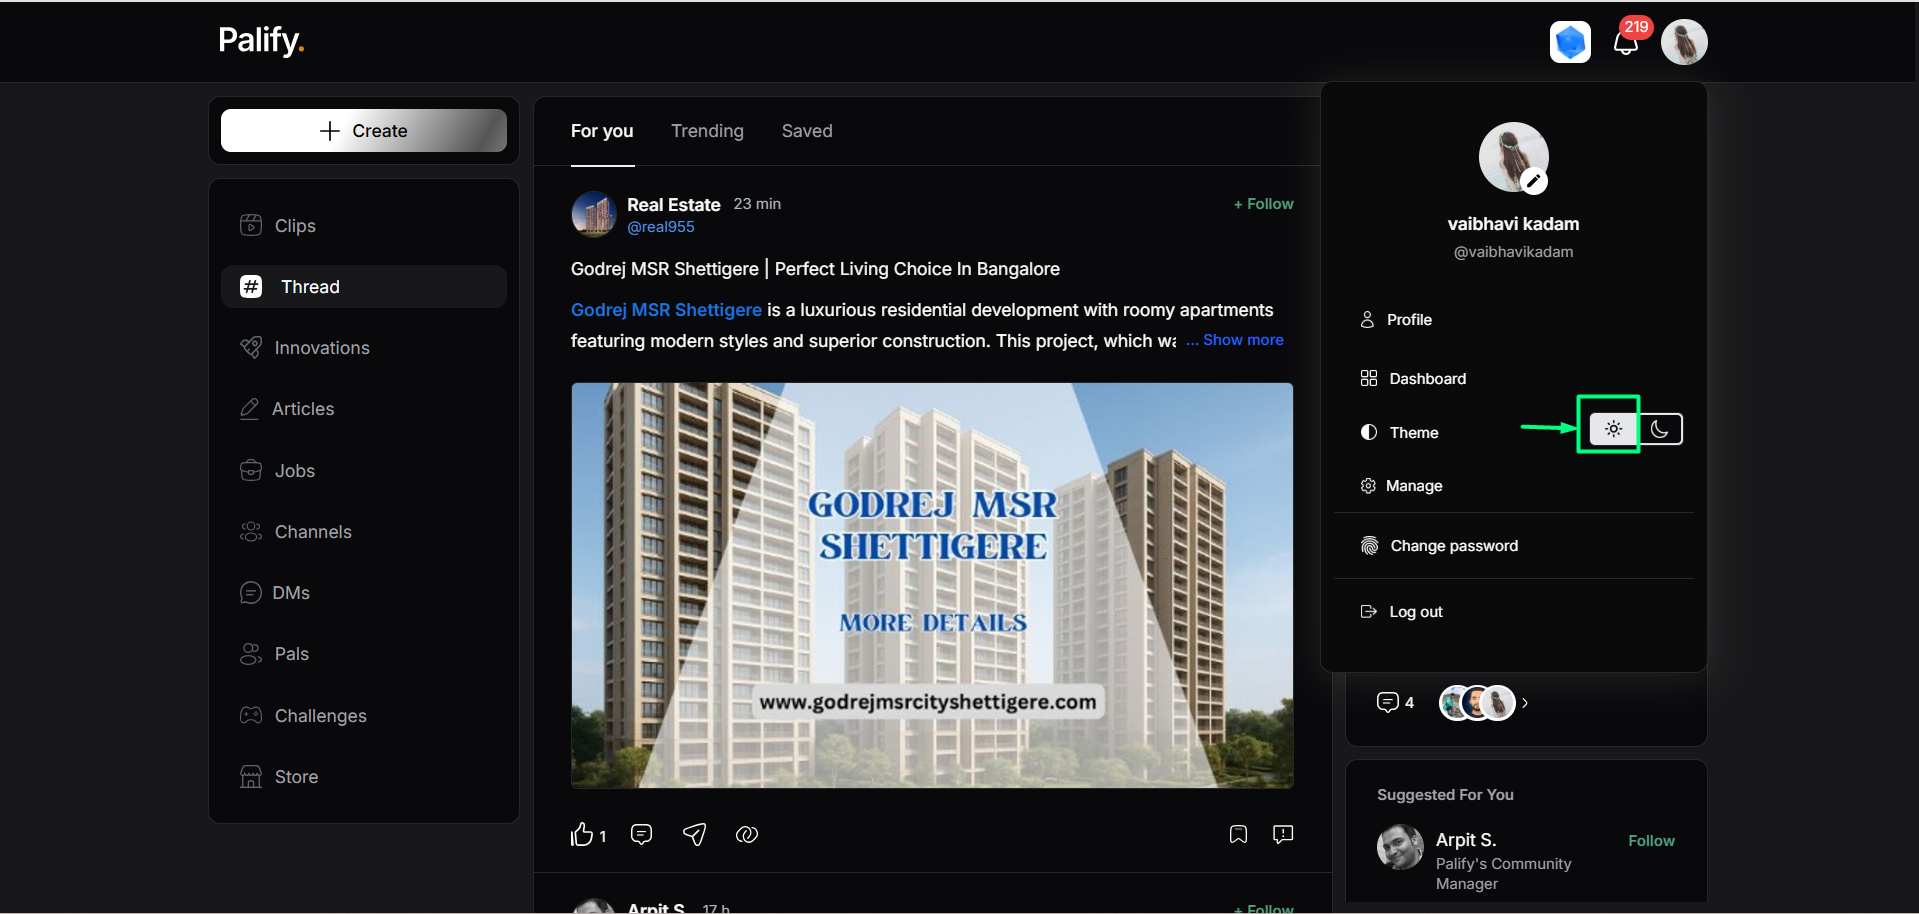Follow Arpit S. in suggestions

1651,841
